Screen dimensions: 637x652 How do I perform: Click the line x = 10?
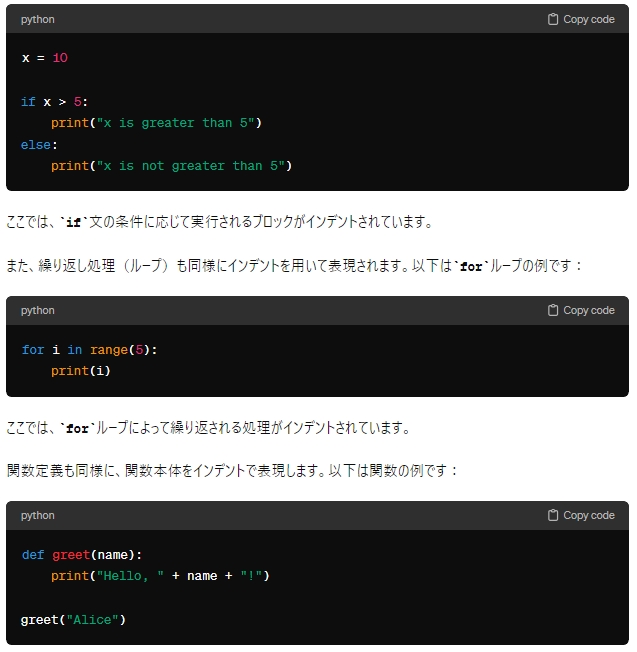click(44, 58)
